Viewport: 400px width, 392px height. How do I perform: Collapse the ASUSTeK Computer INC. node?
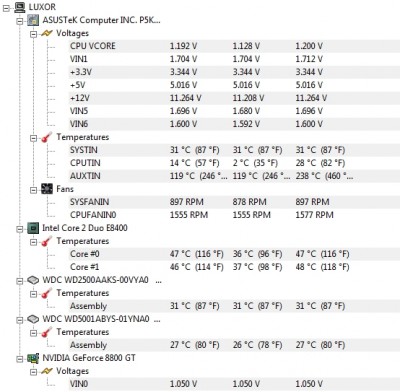[20, 21]
